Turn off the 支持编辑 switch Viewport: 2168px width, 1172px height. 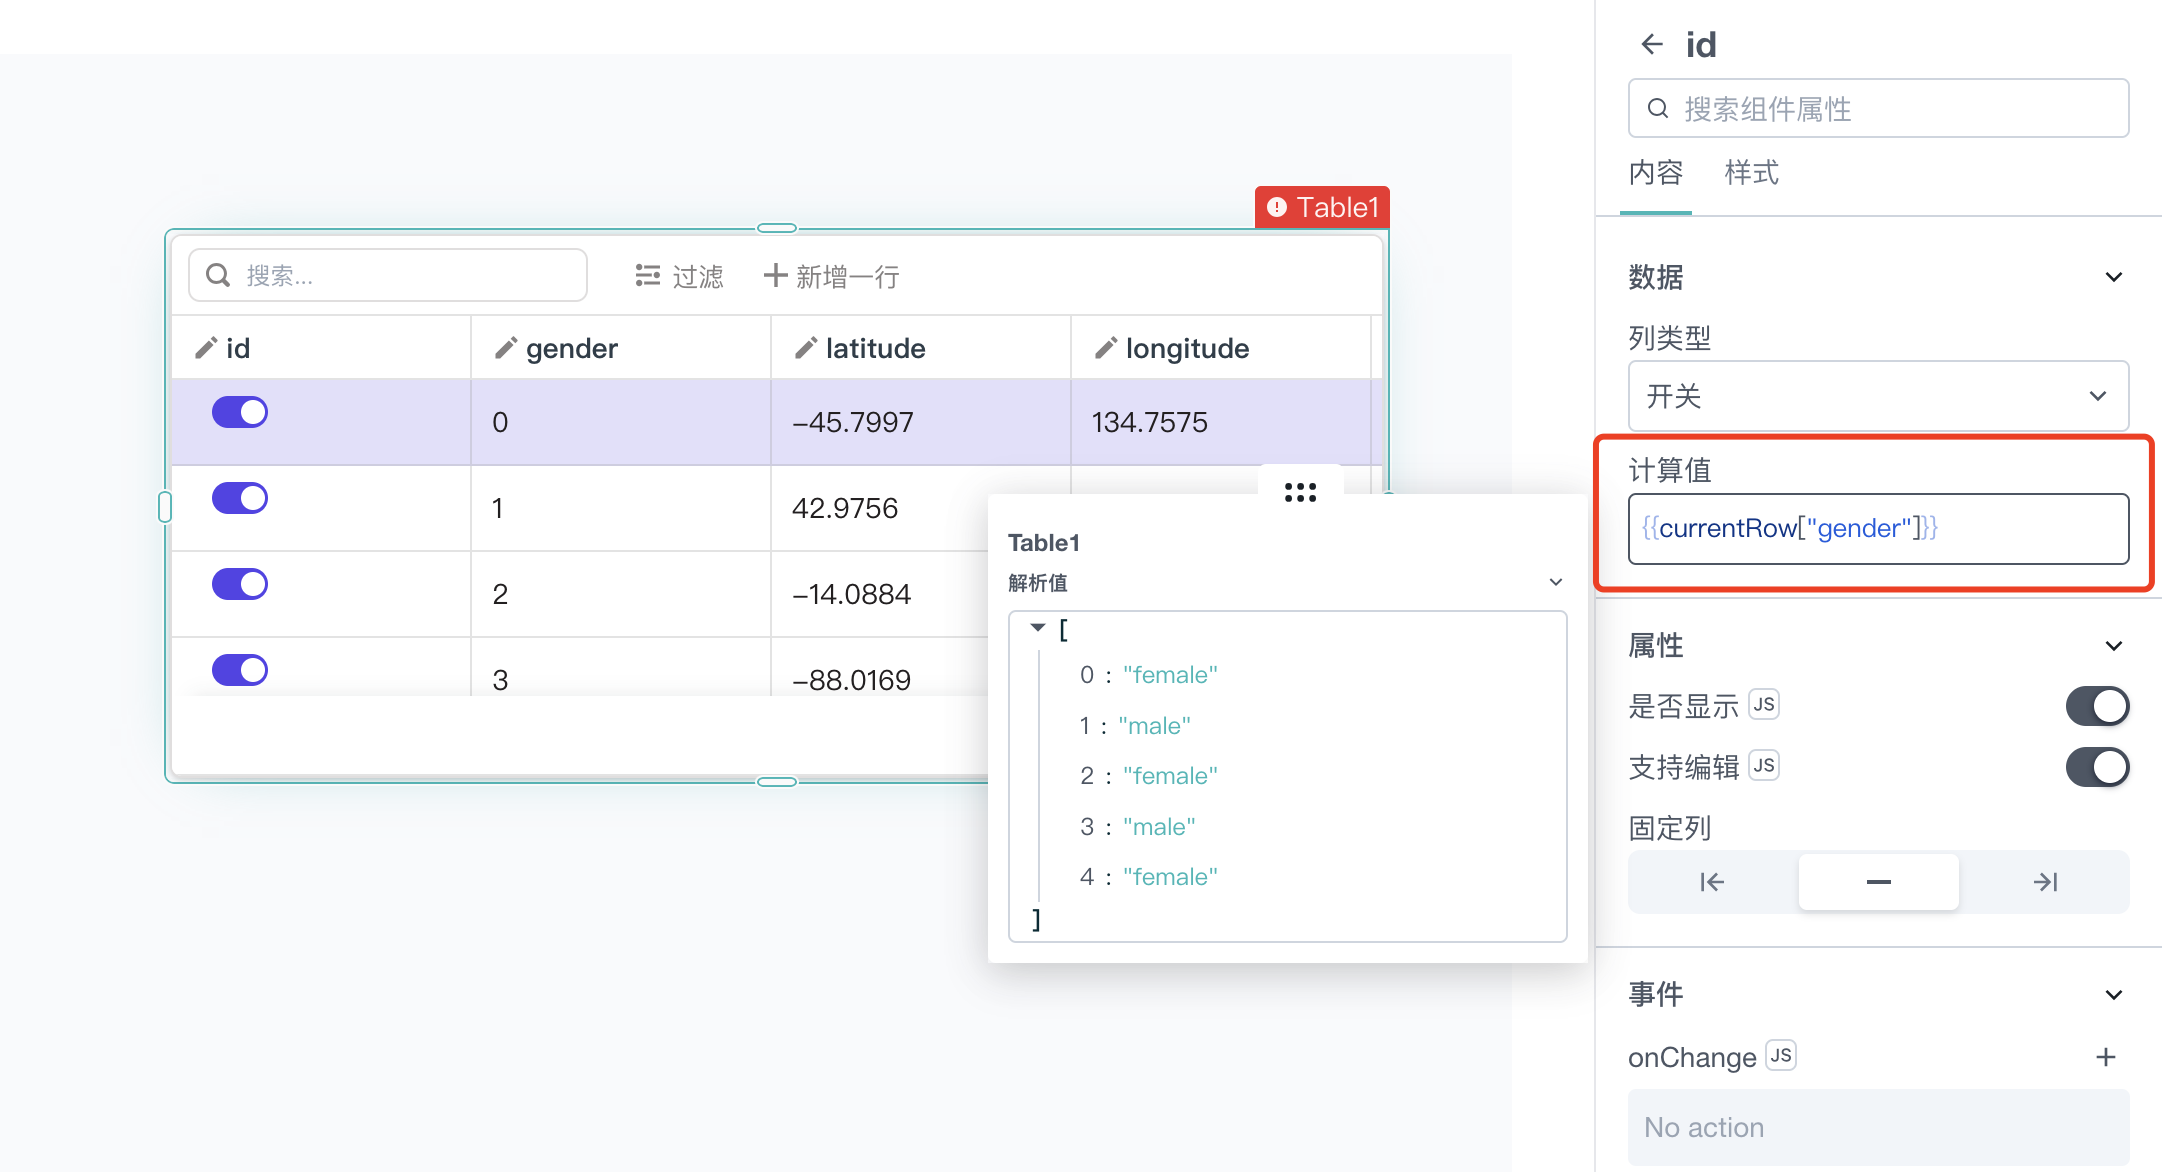[2097, 767]
